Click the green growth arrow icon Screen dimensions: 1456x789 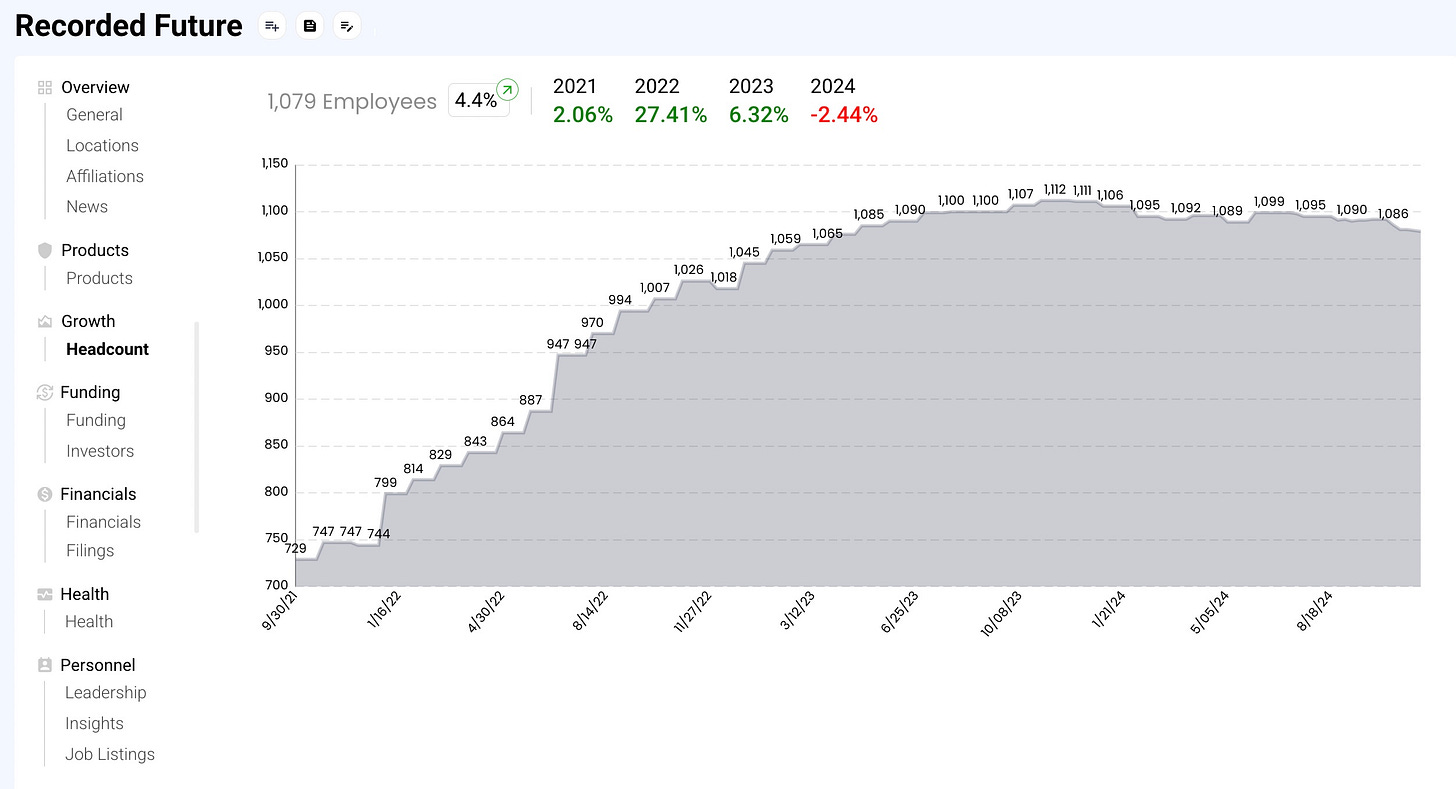coord(508,90)
